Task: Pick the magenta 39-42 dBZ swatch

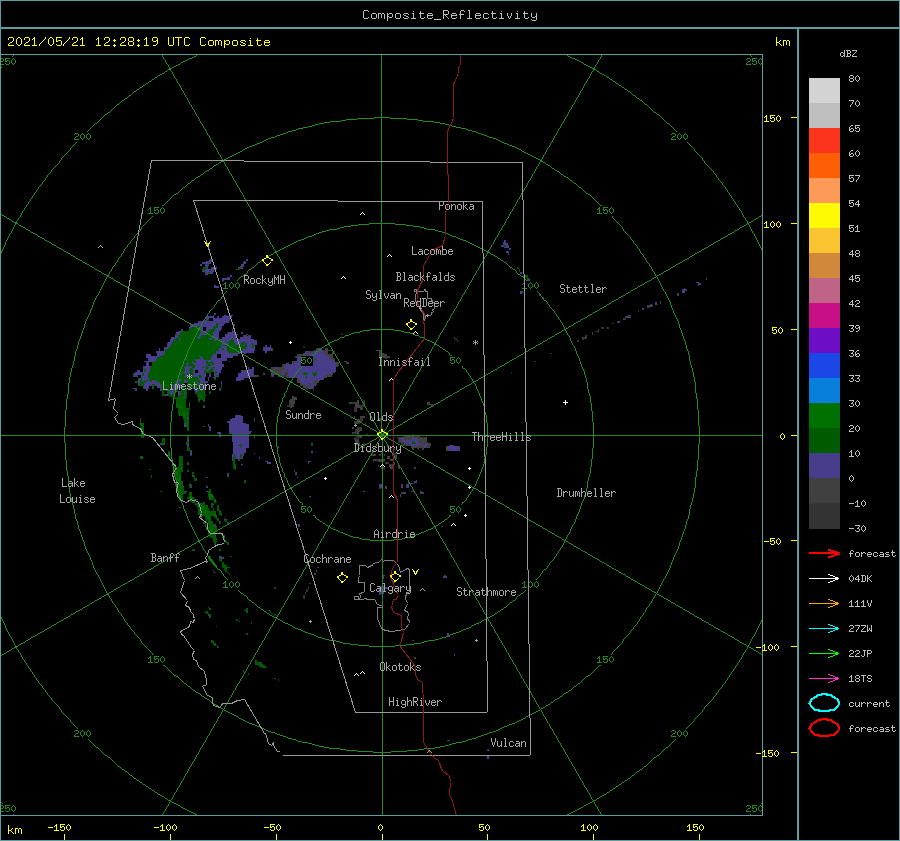Action: (824, 316)
